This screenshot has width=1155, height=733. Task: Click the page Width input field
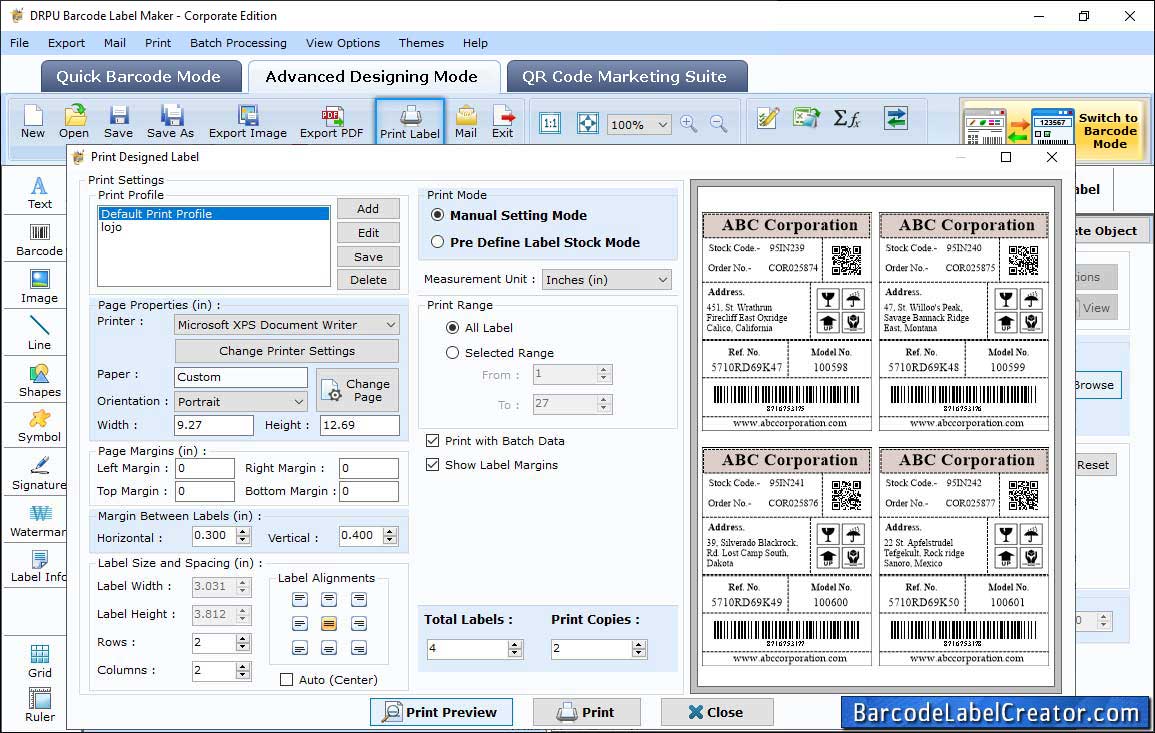[x=214, y=425]
